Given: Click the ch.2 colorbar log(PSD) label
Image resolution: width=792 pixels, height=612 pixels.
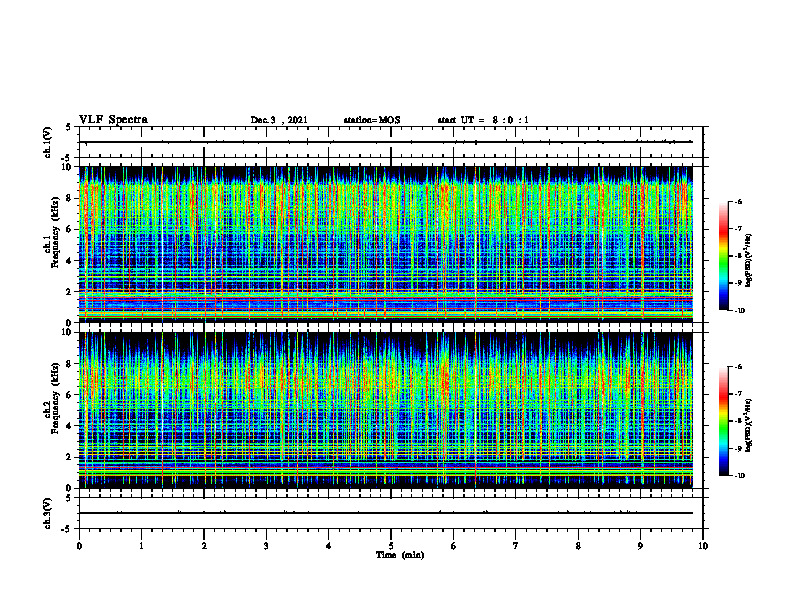Looking at the screenshot, I should 749,425.
